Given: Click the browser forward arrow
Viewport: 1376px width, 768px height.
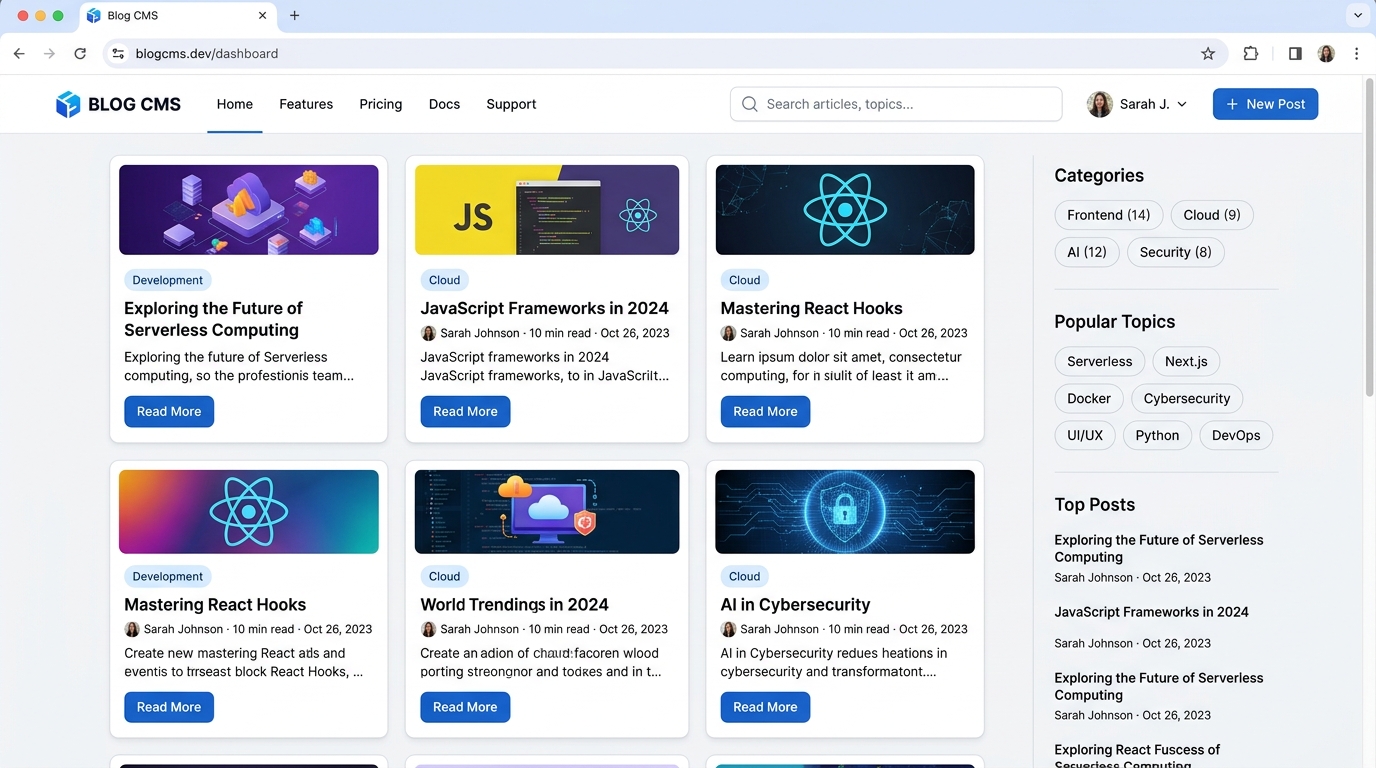Looking at the screenshot, I should pos(49,54).
